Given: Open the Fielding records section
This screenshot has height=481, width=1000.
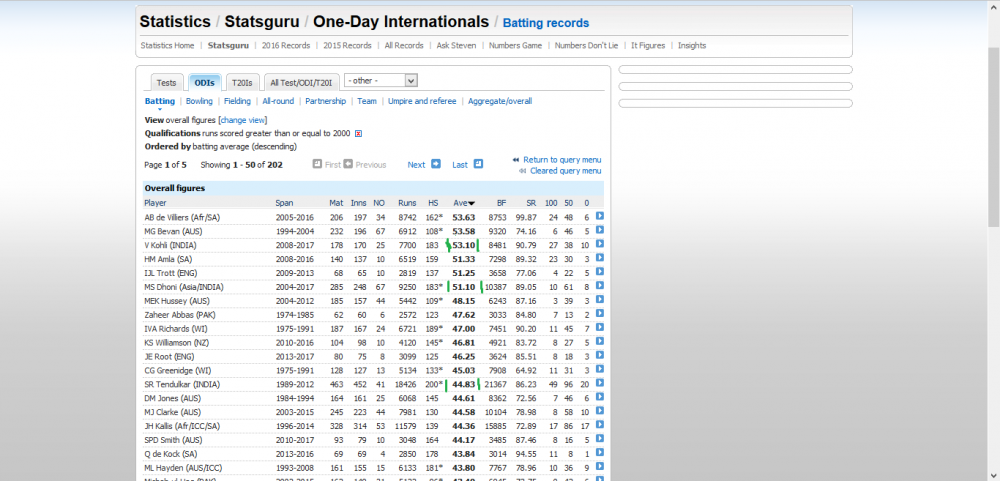Looking at the screenshot, I should 237,101.
